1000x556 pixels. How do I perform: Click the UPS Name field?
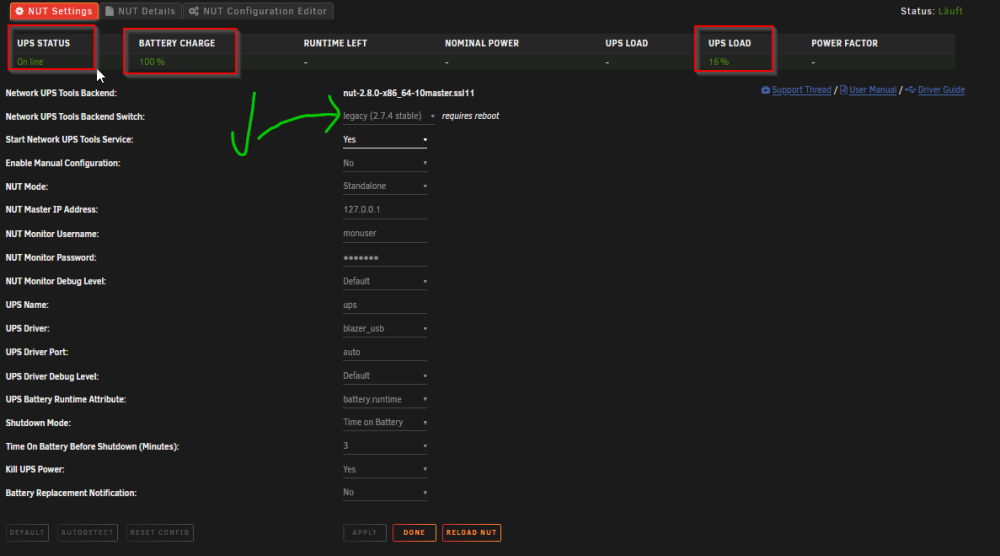pos(385,305)
